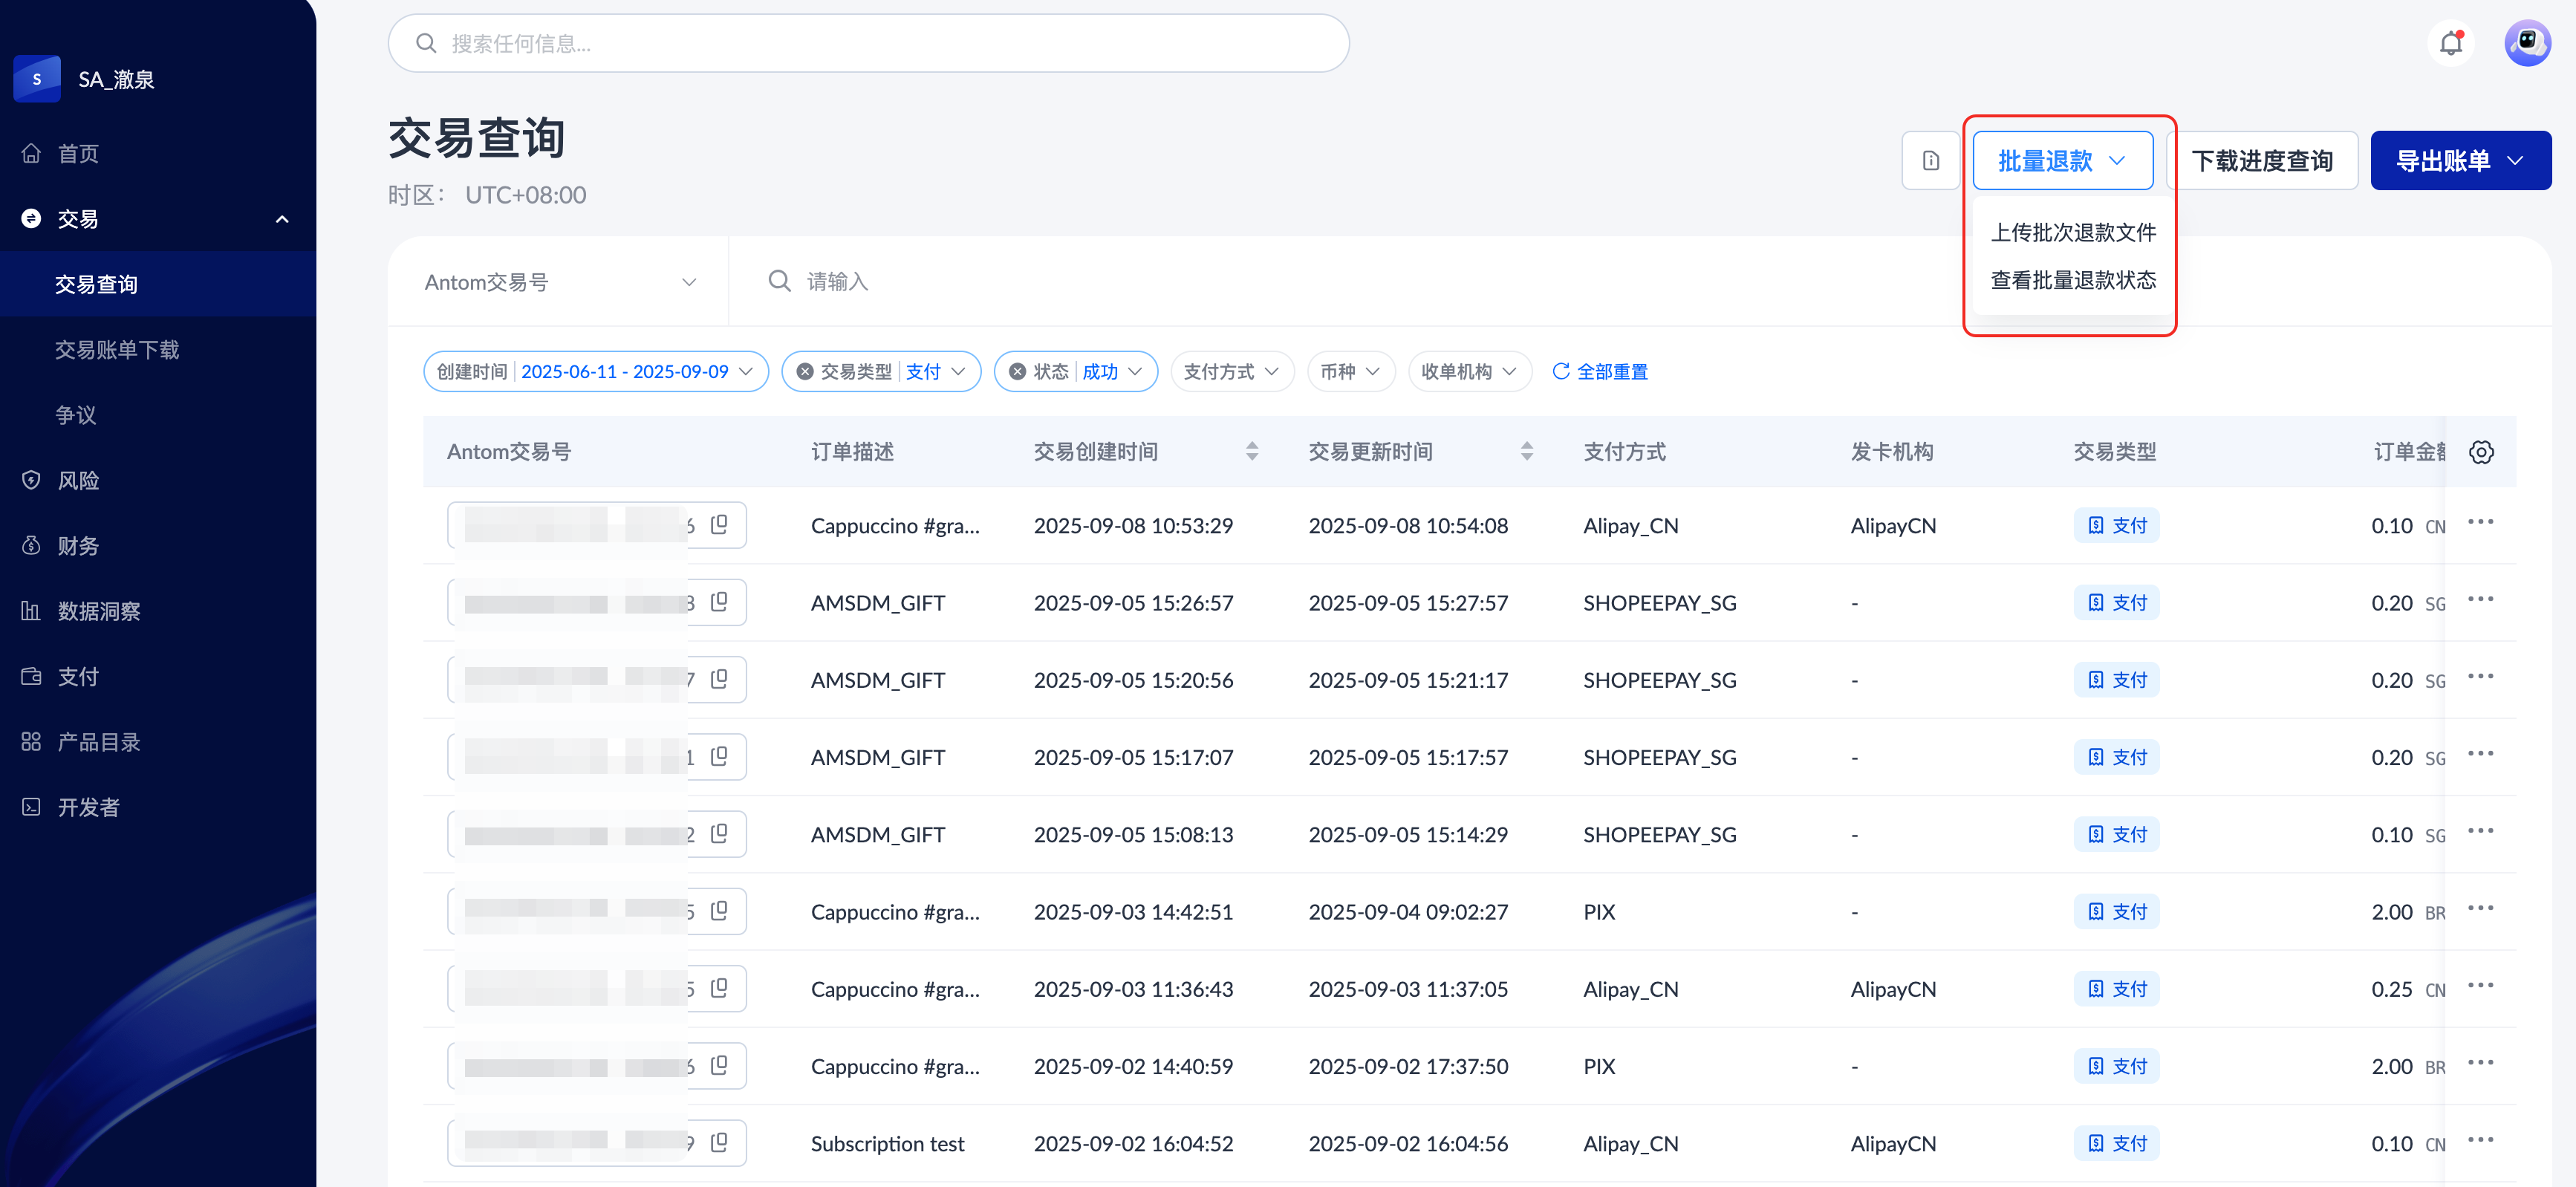The height and width of the screenshot is (1187, 2576).
Task: Click the 下载进度查询 button
Action: tap(2262, 160)
